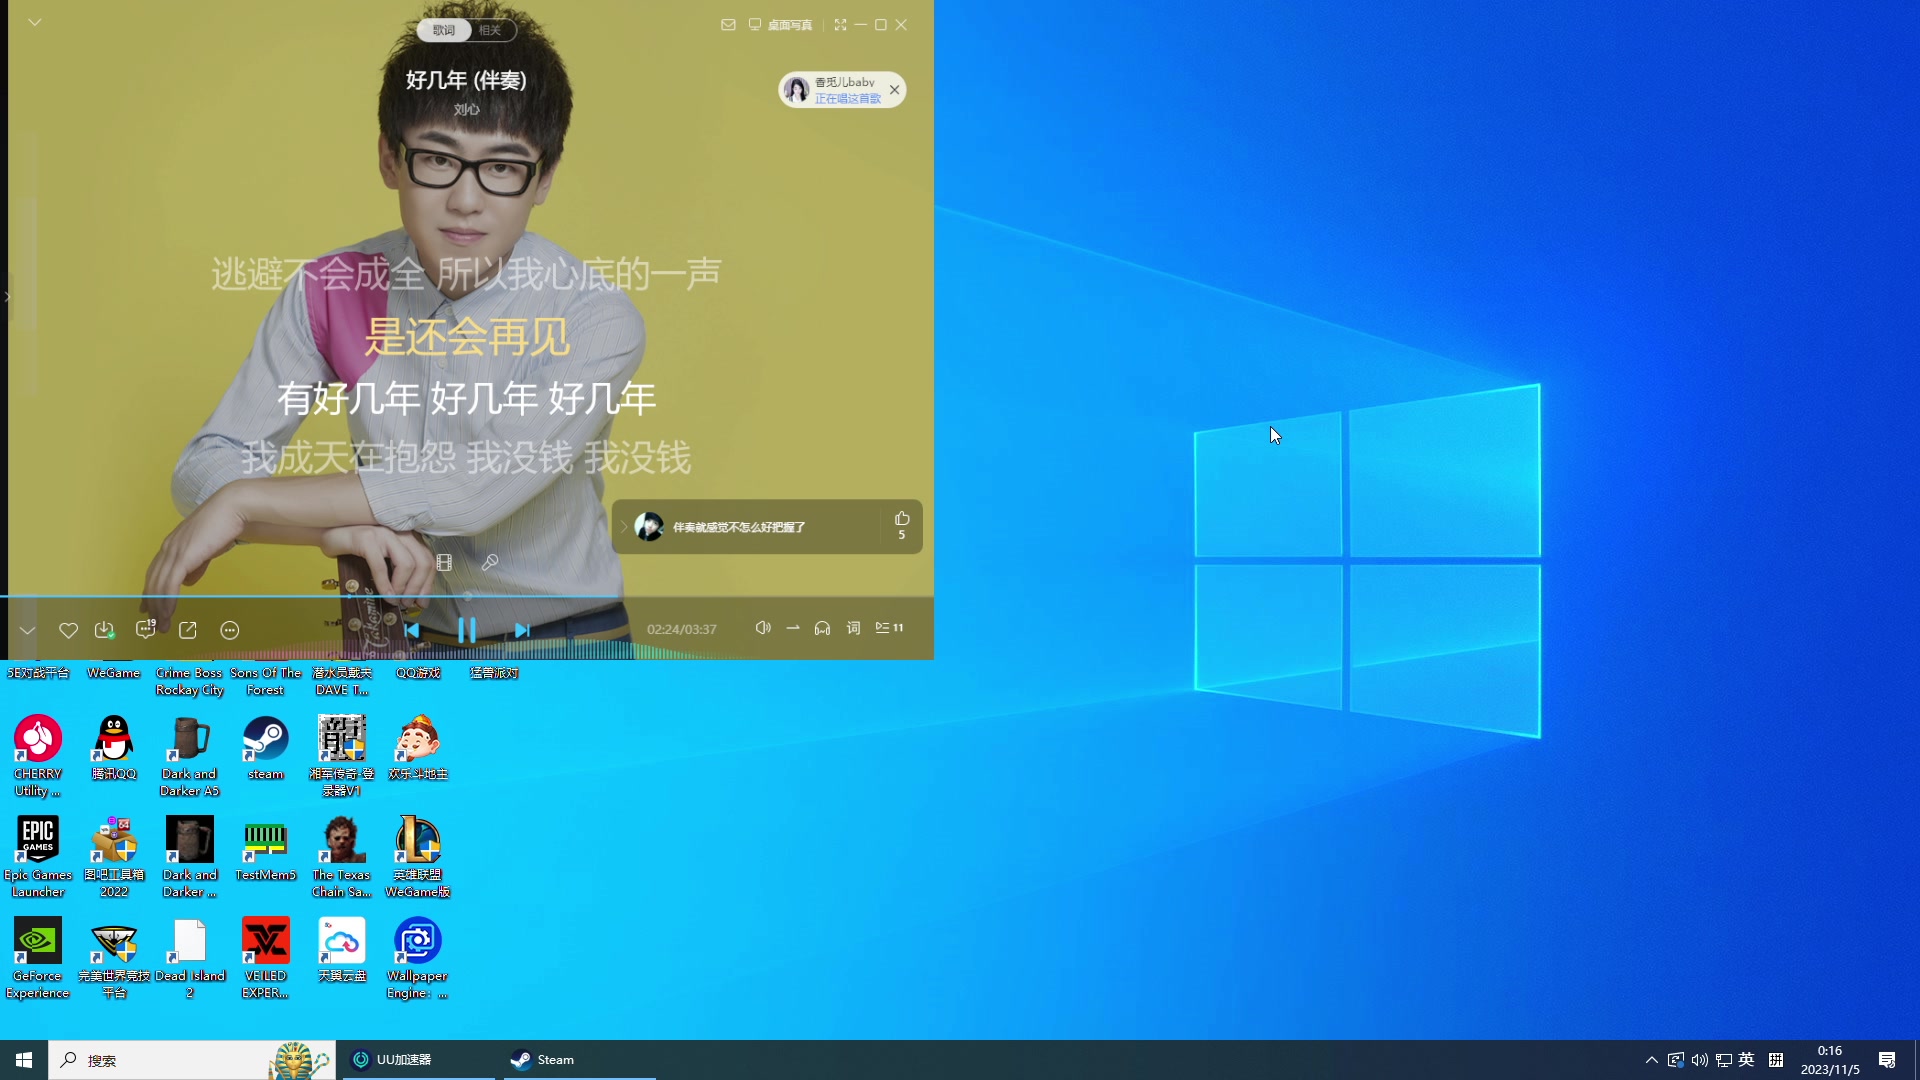Toggle 英 input language indicator

click(x=1747, y=1060)
